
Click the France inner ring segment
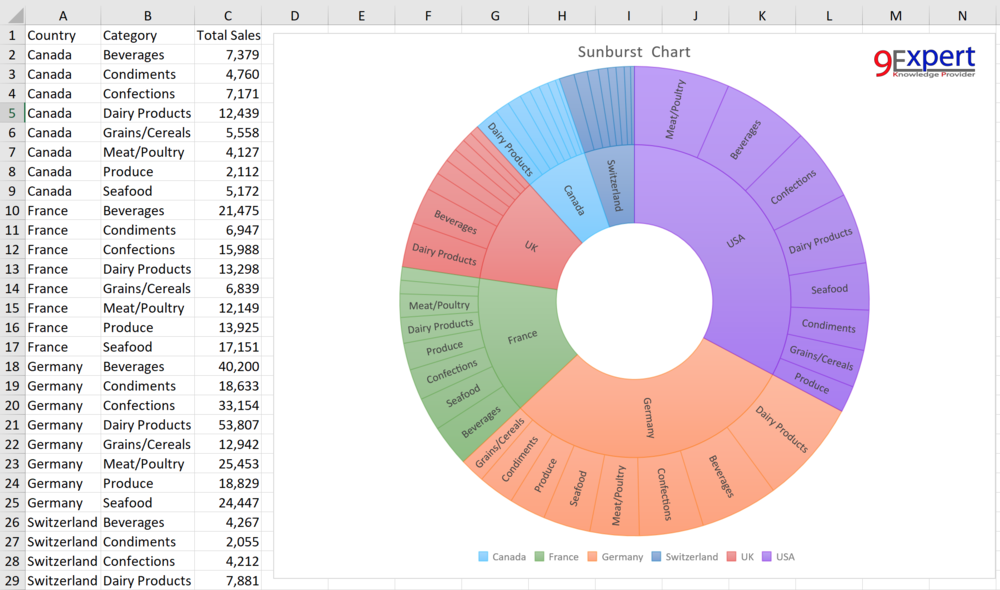522,336
